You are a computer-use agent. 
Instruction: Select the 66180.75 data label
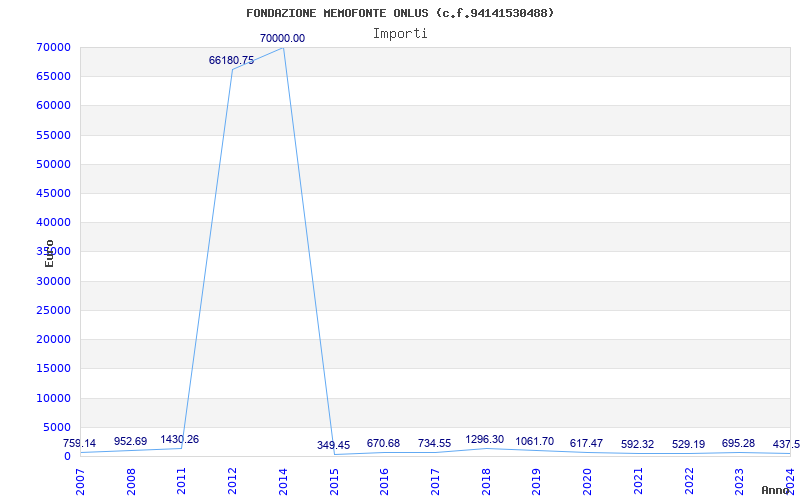pyautogui.click(x=231, y=60)
